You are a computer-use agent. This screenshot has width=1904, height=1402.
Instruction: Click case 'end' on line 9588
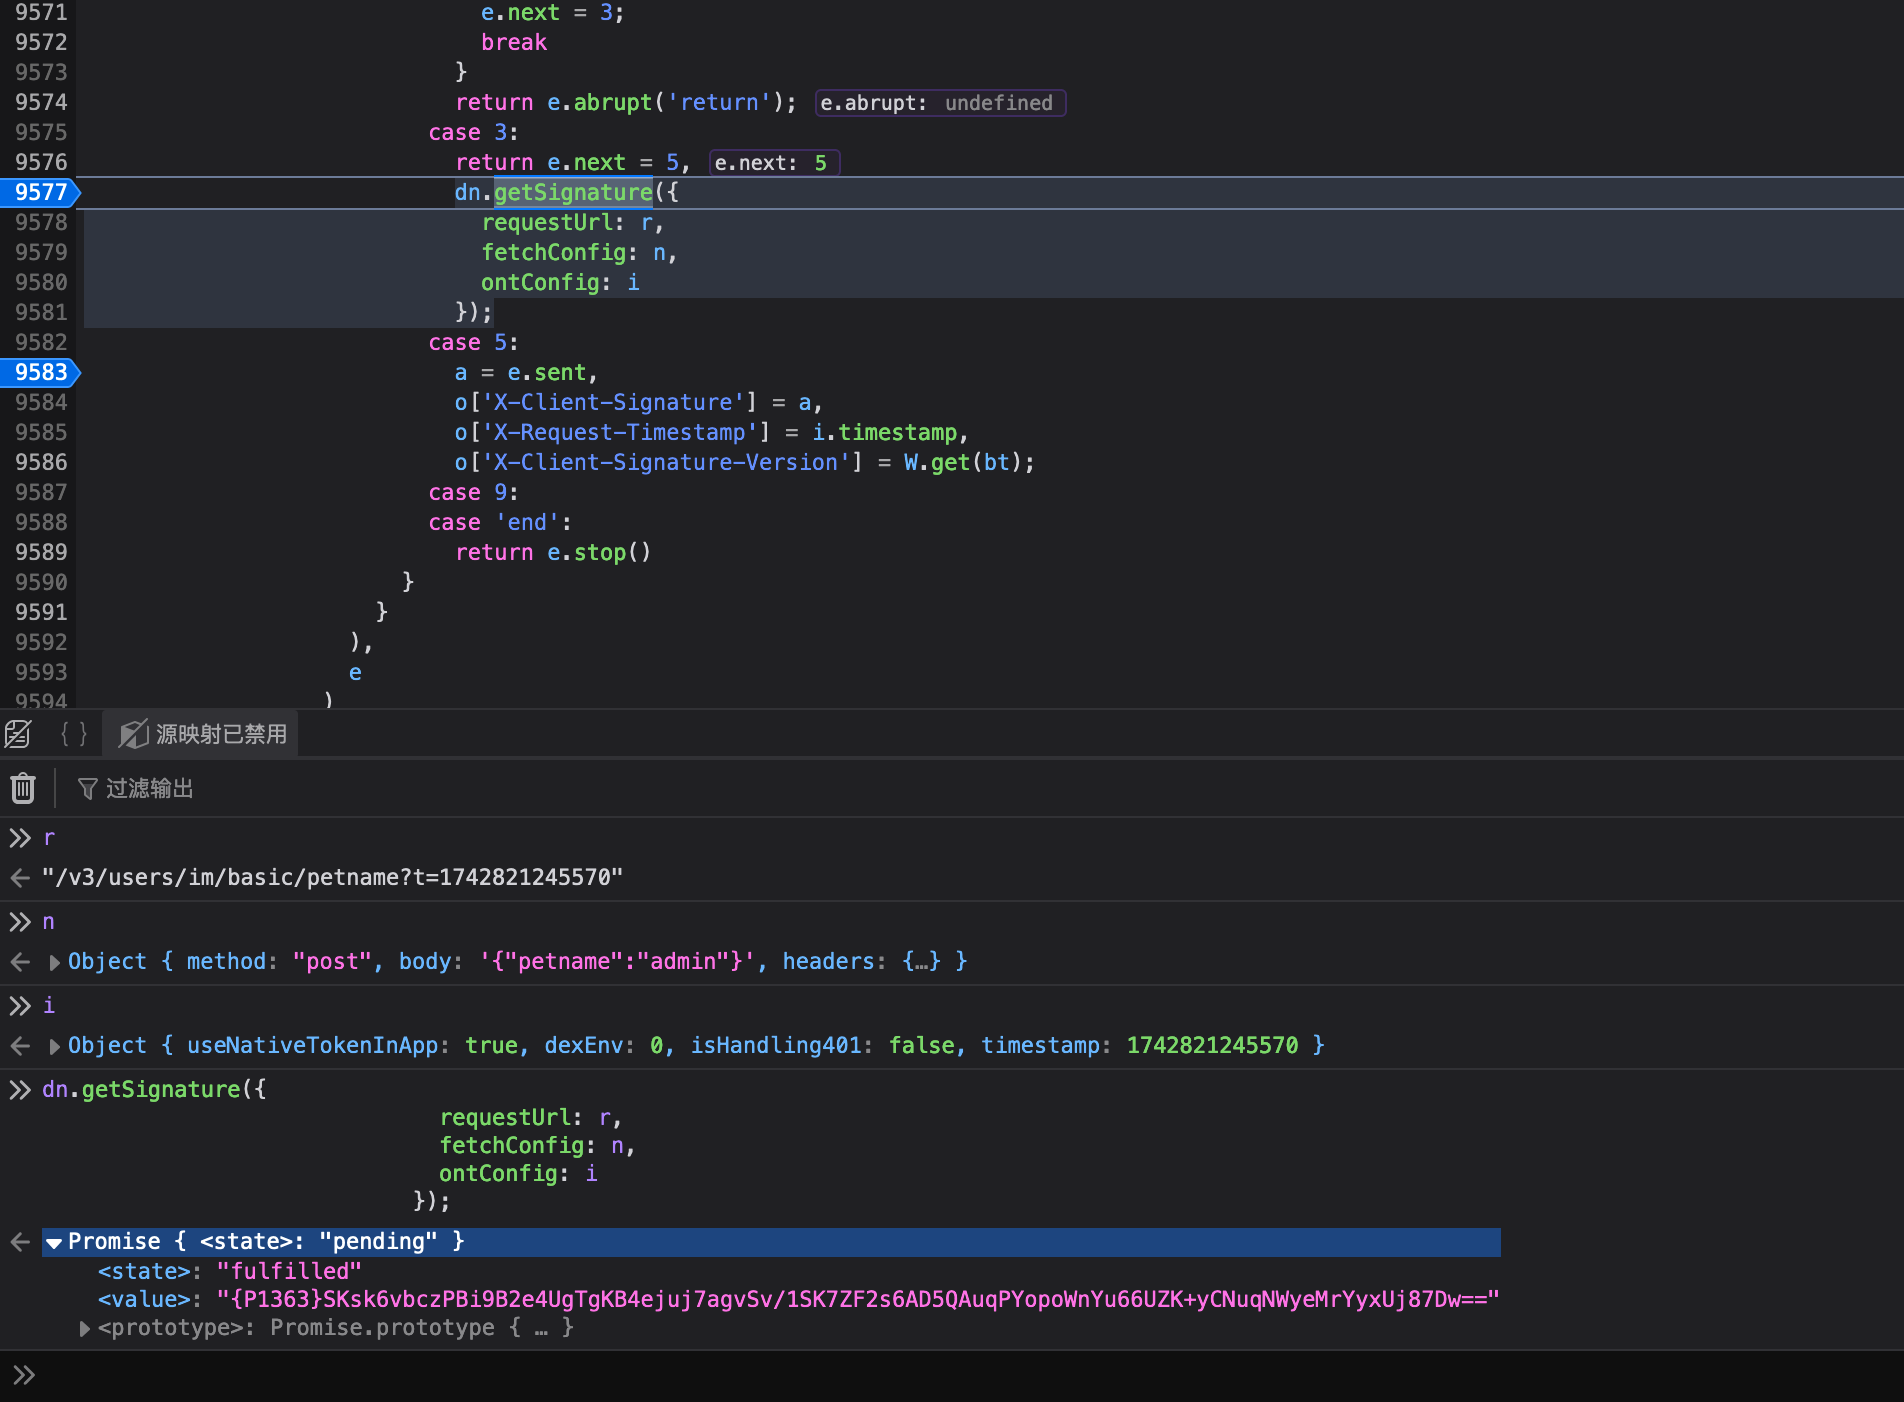point(499,522)
